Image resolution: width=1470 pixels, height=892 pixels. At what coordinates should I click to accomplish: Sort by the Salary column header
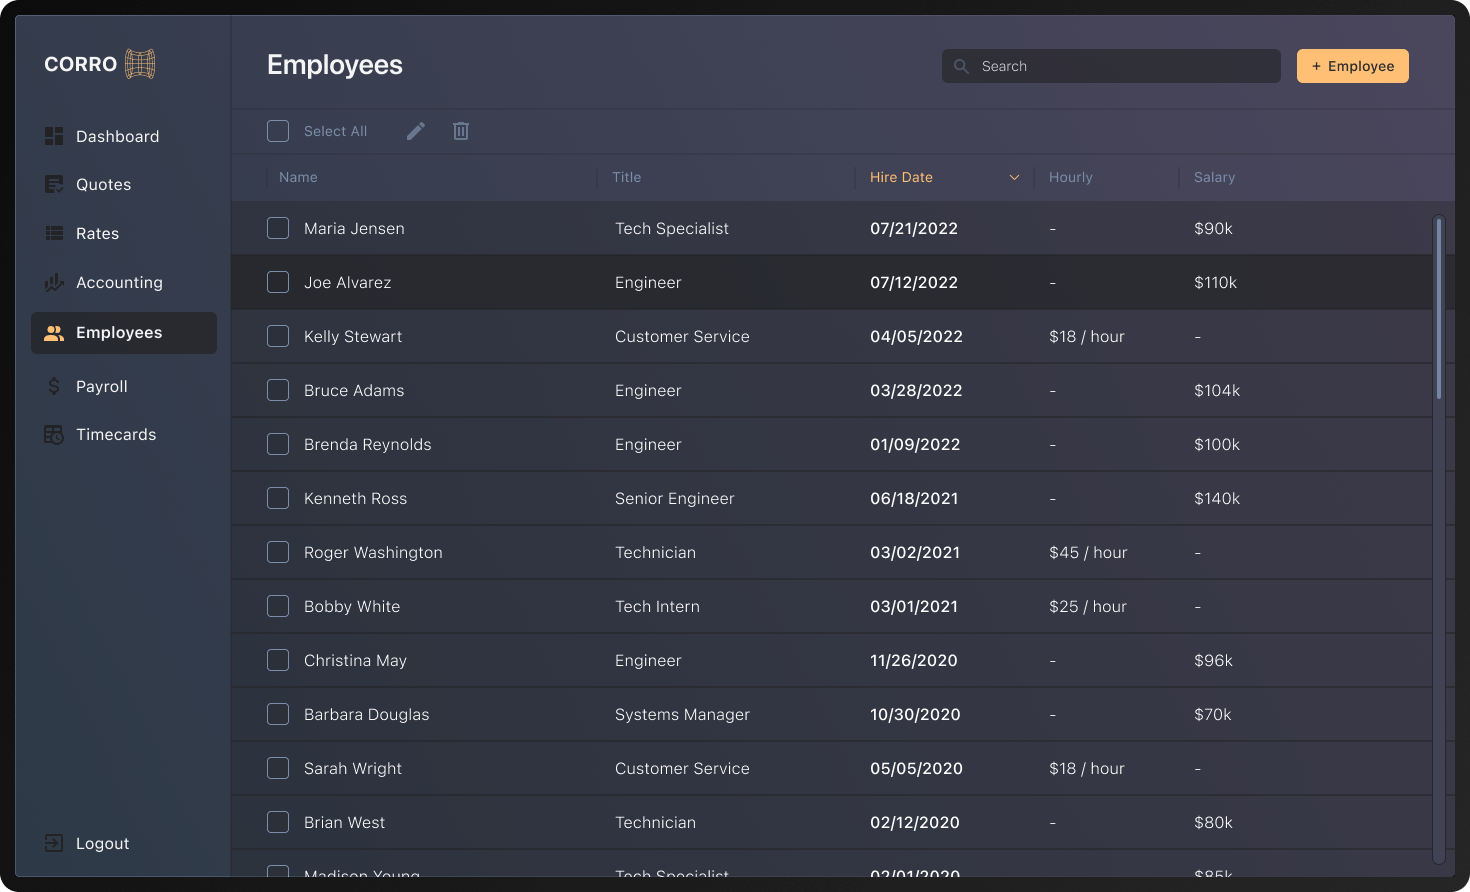[1214, 177]
